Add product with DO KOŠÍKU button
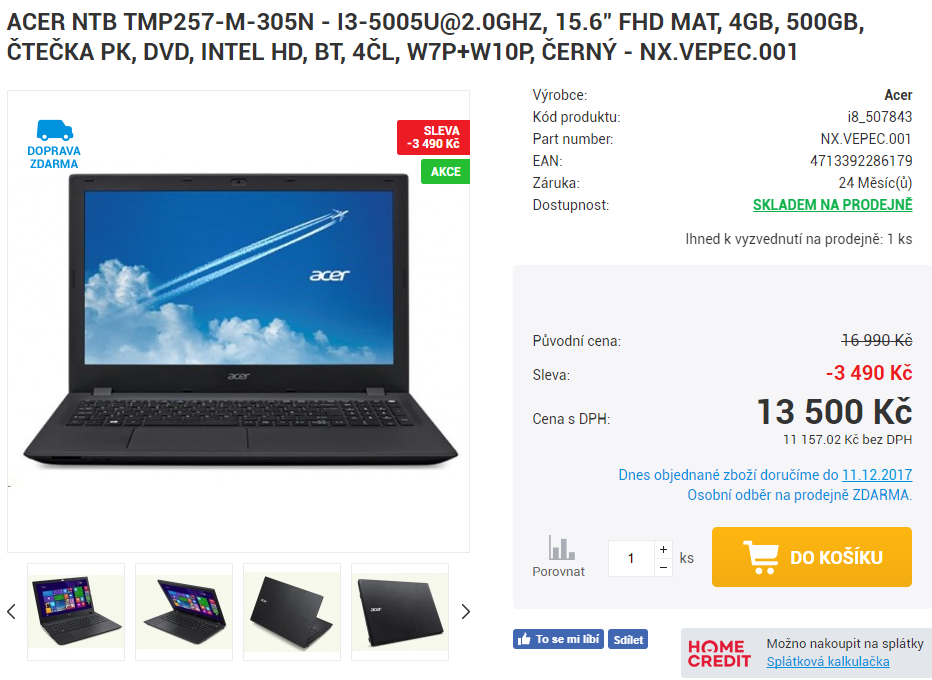The image size is (932, 680). click(812, 557)
